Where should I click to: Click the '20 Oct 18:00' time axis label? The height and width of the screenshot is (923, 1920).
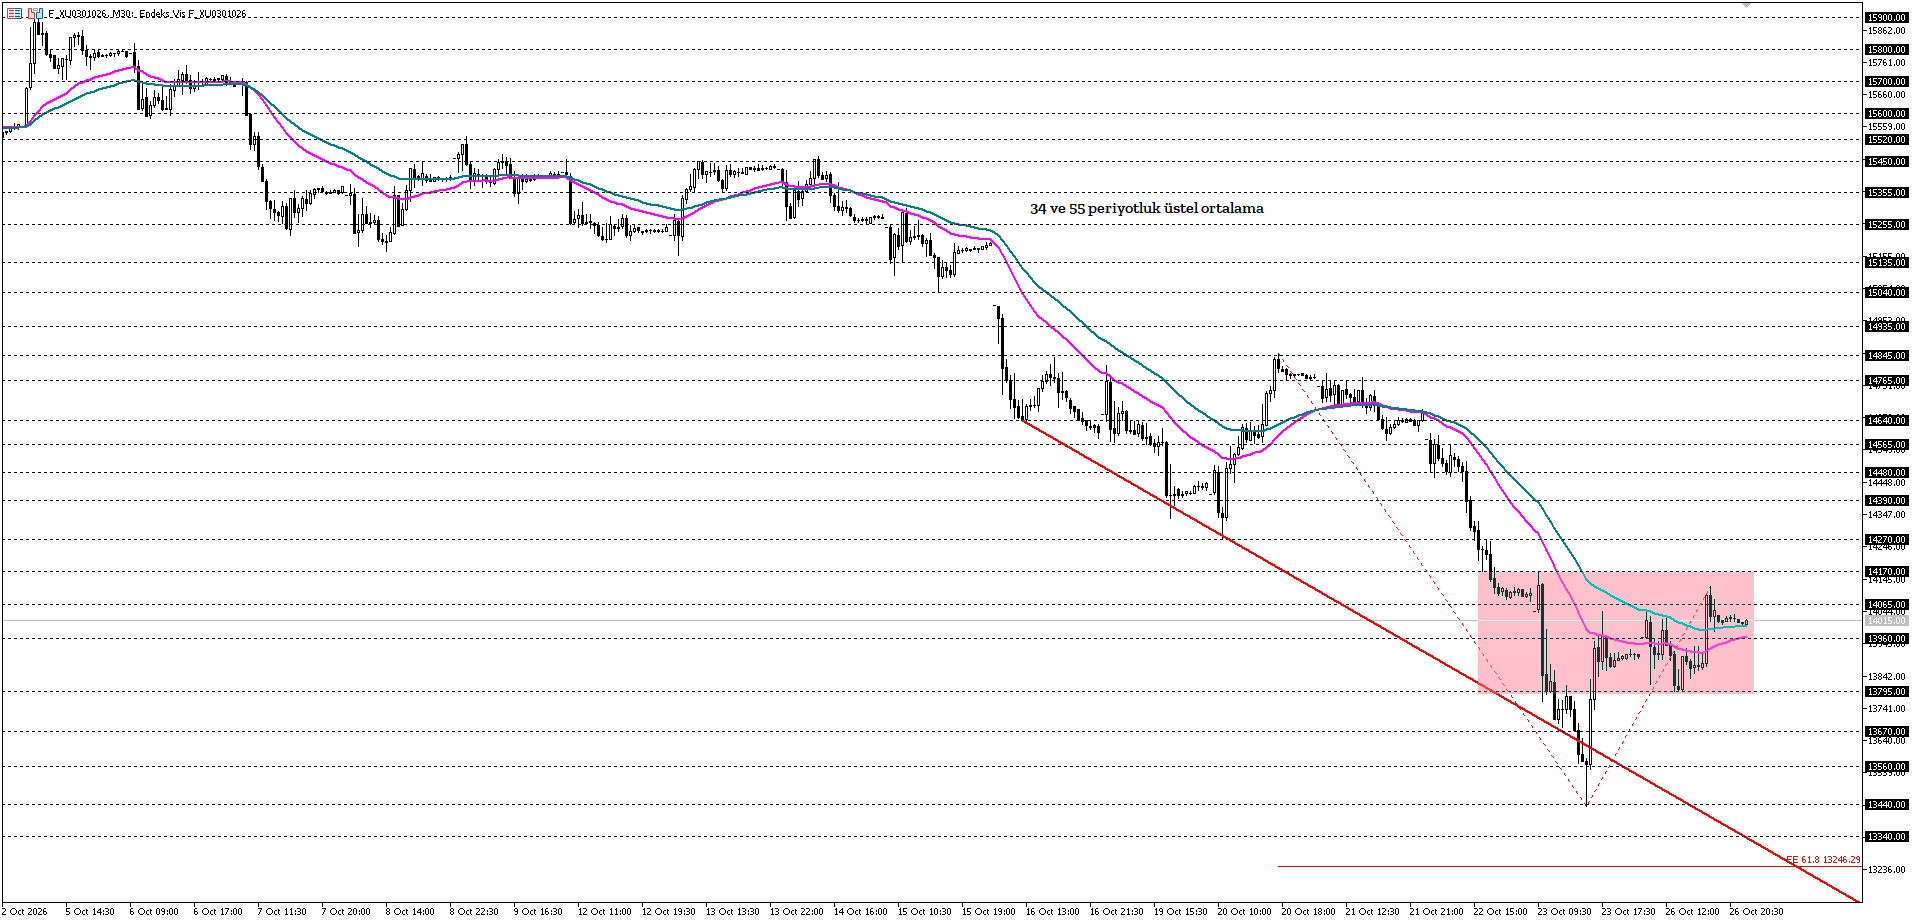[x=1308, y=912]
